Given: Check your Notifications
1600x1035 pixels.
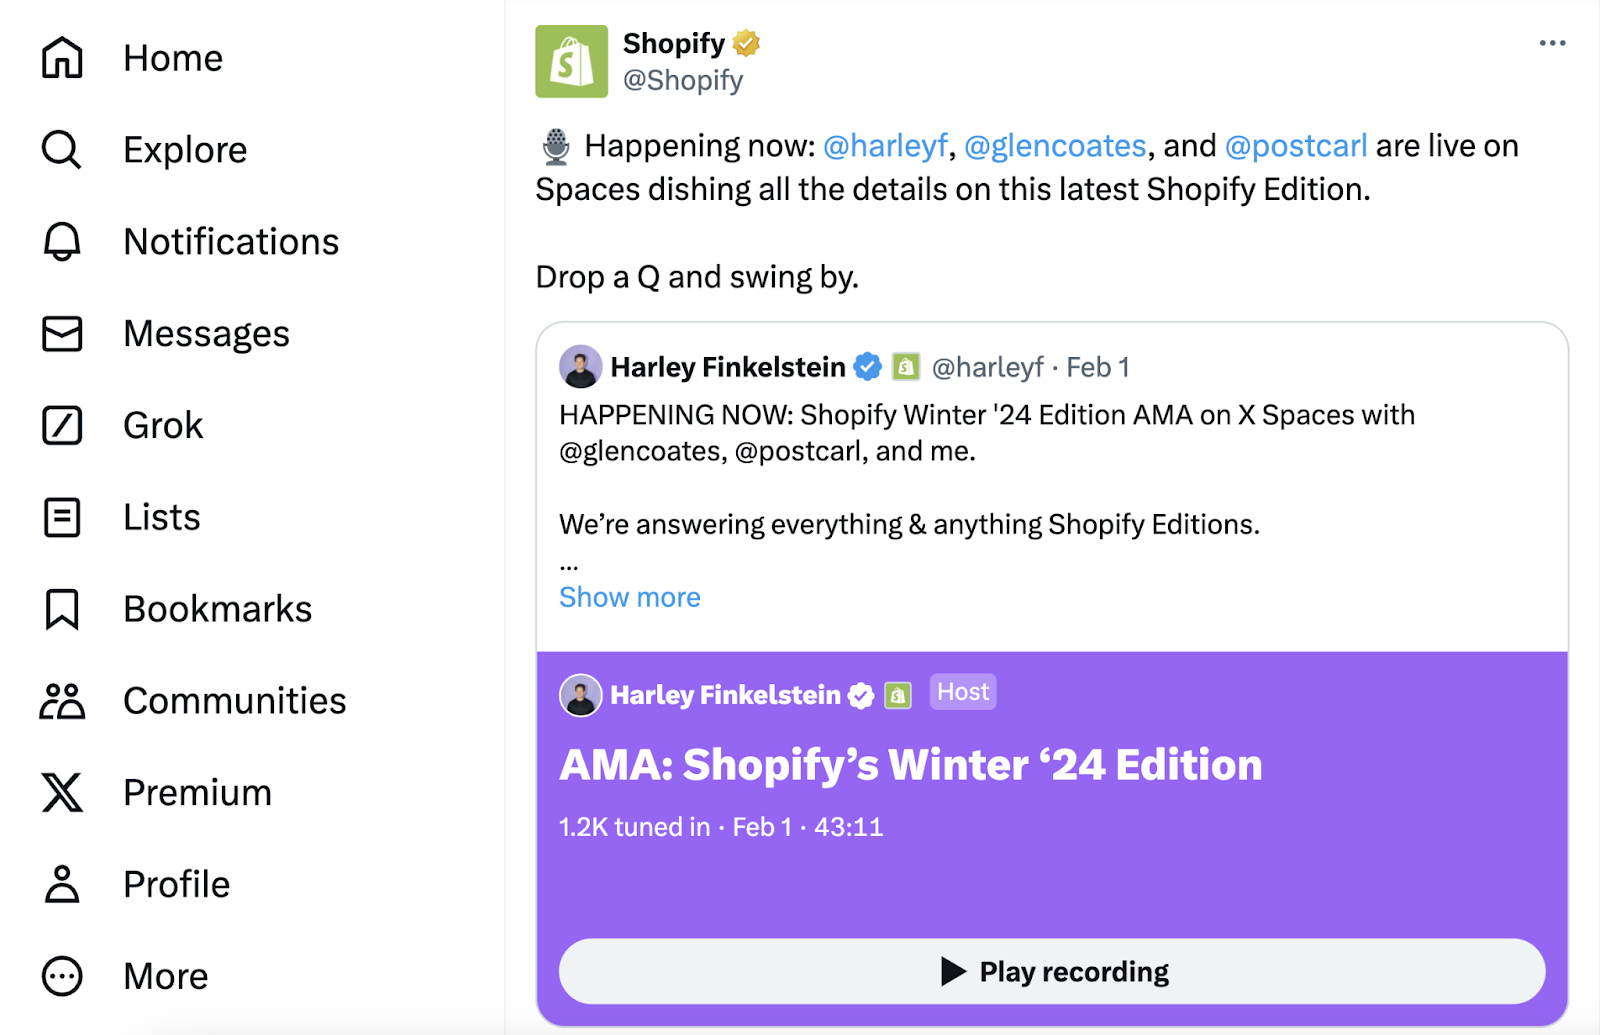Looking at the screenshot, I should 230,241.
